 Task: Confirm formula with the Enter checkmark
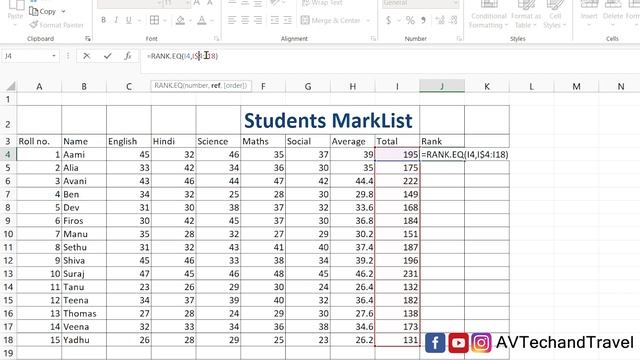coord(107,56)
